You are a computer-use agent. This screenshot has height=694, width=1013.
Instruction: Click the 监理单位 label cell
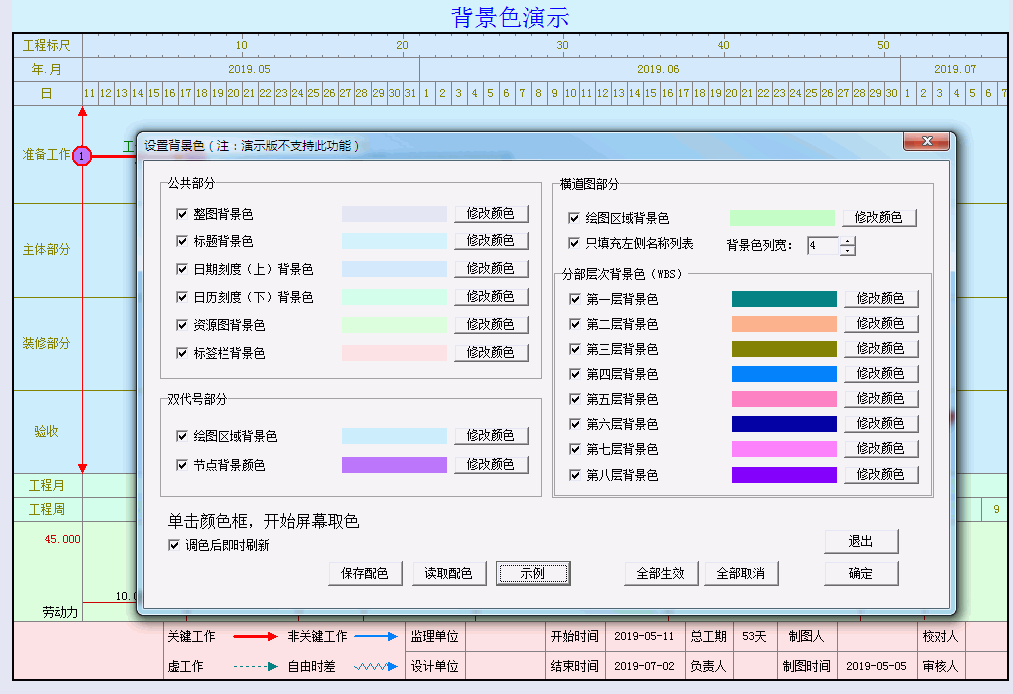point(435,636)
